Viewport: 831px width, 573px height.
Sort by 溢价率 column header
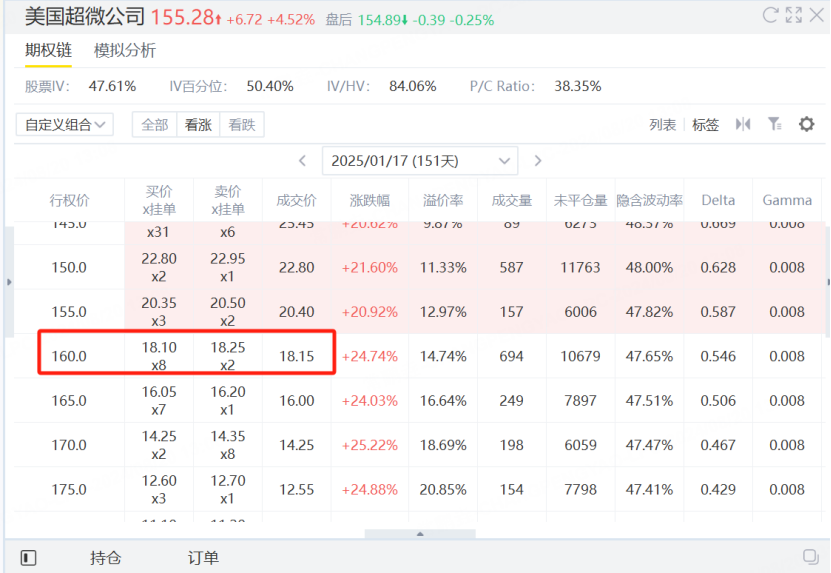443,200
